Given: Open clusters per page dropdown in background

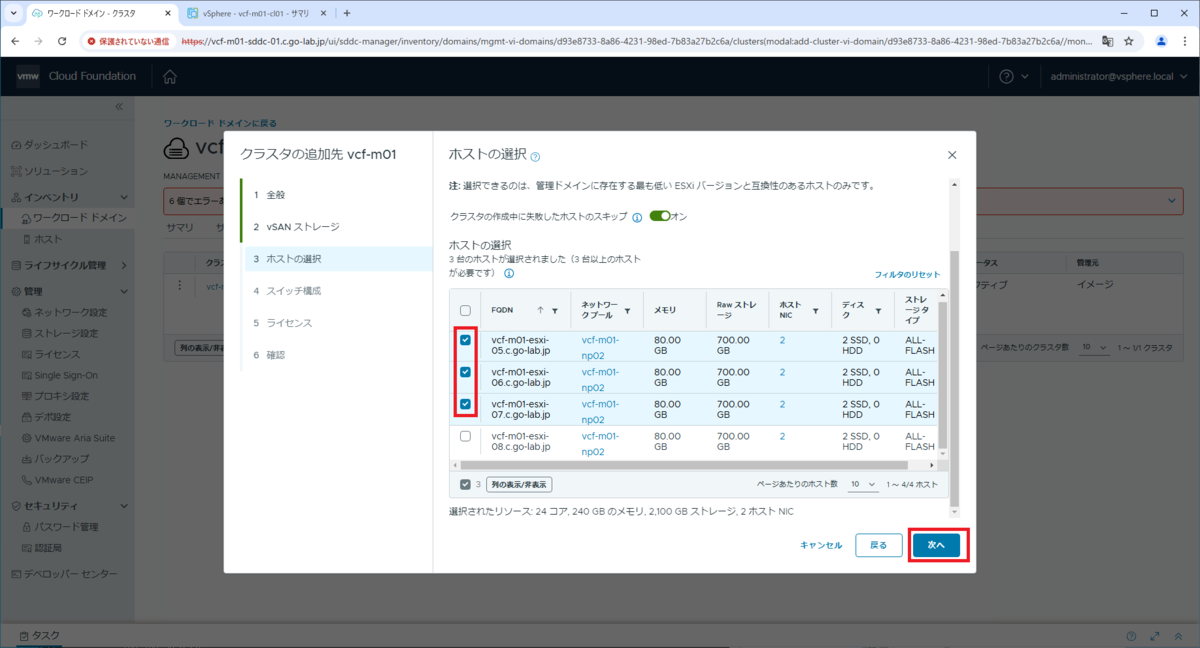Looking at the screenshot, I should coord(1095,347).
